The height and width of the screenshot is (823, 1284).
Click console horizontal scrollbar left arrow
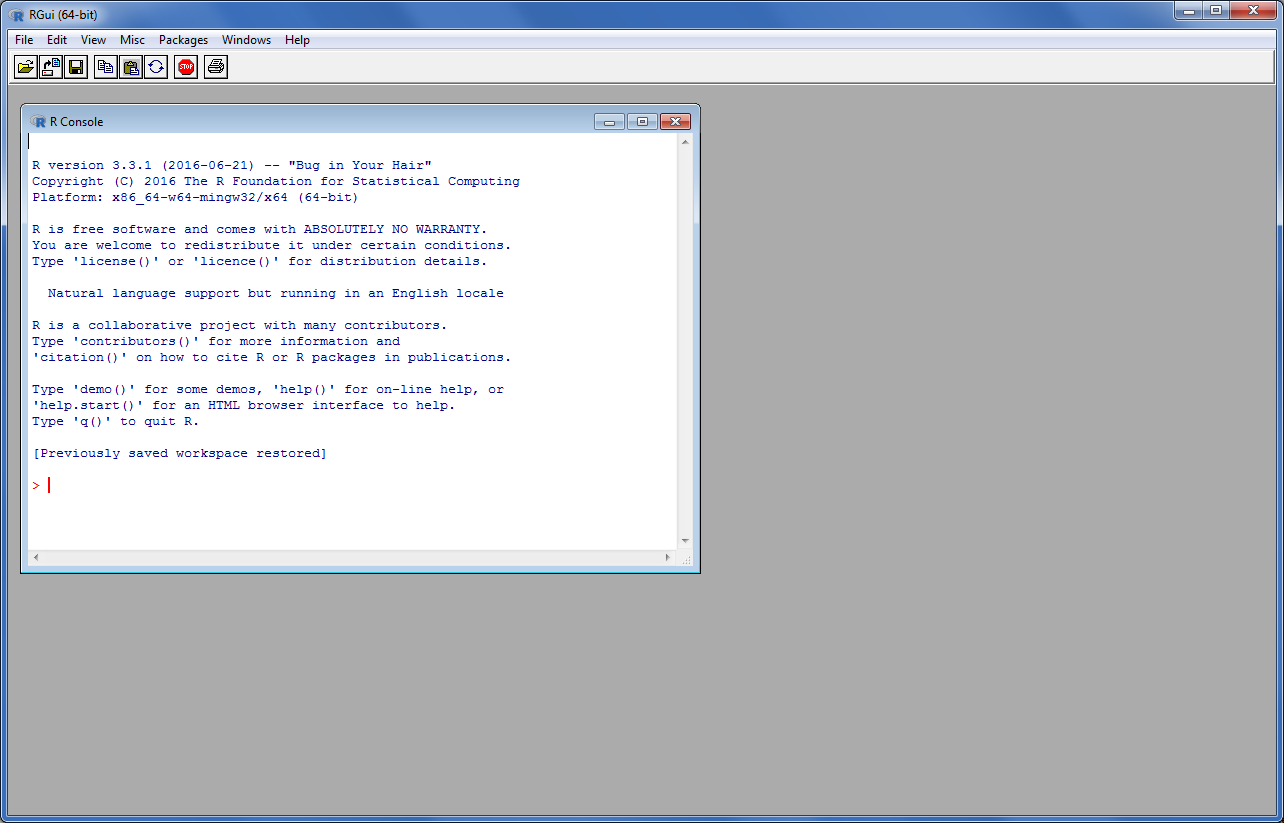pos(36,557)
